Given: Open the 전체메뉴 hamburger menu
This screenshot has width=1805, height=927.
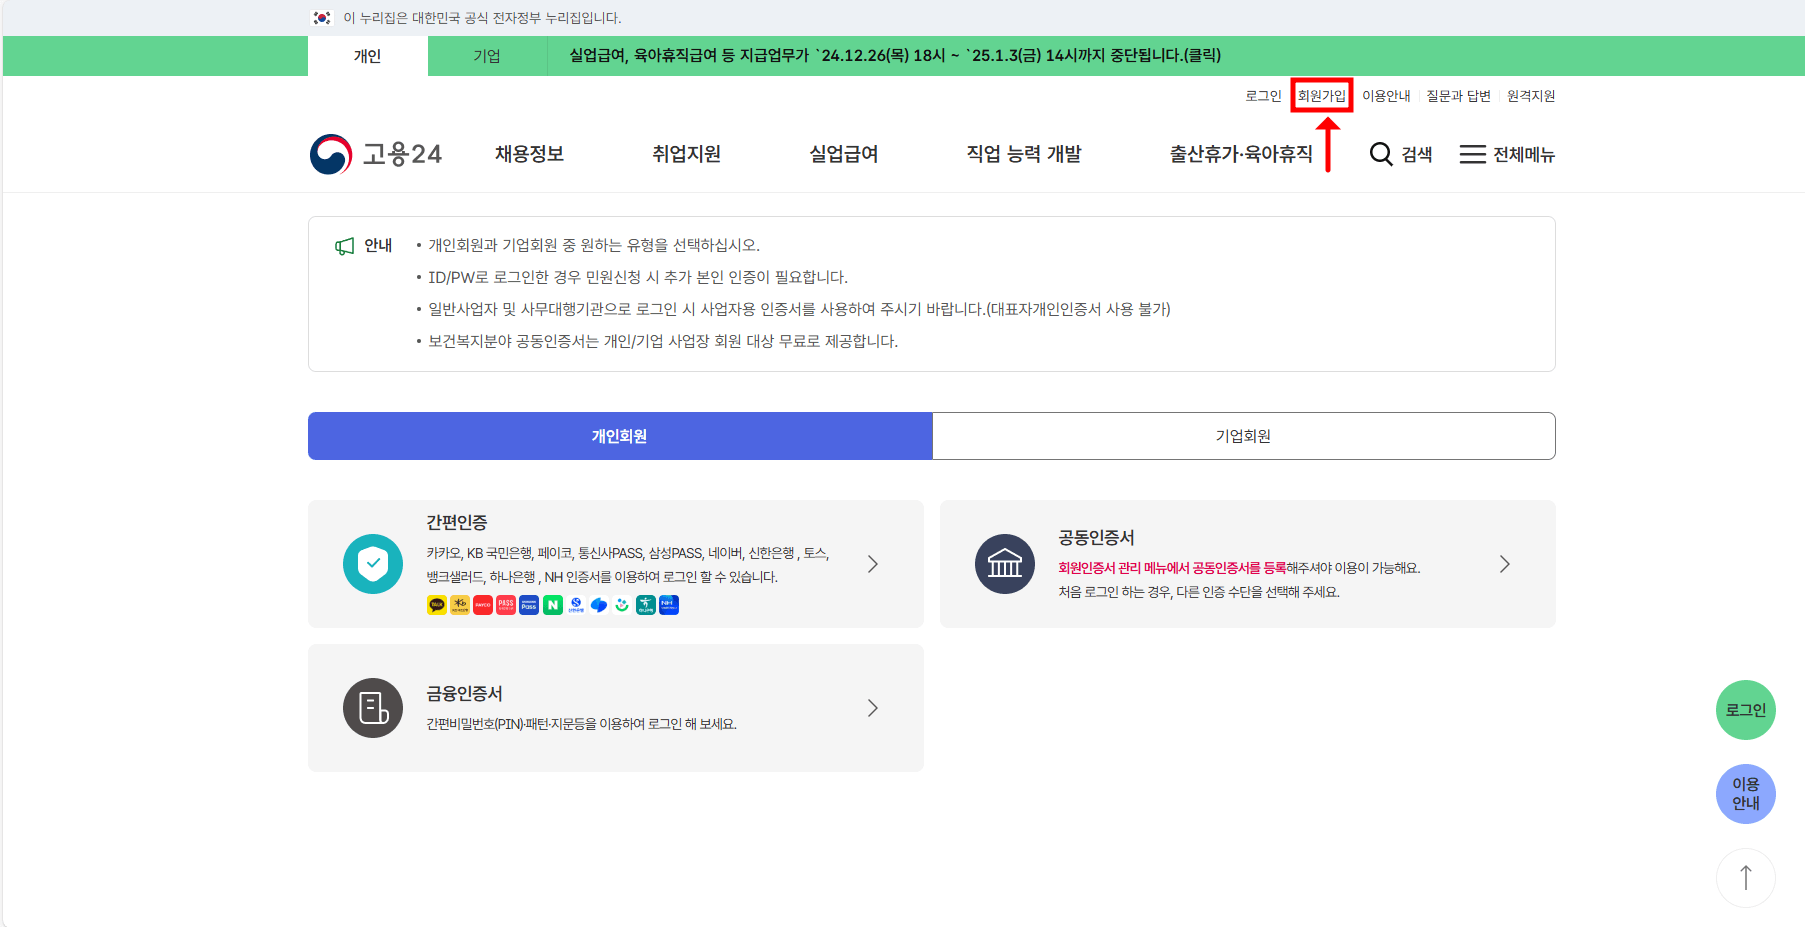Looking at the screenshot, I should coord(1472,154).
